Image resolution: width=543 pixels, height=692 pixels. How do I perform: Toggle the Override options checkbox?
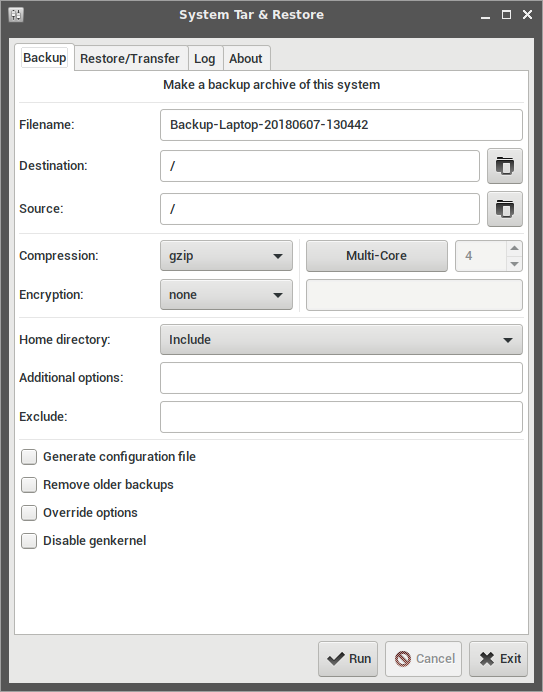click(x=29, y=513)
